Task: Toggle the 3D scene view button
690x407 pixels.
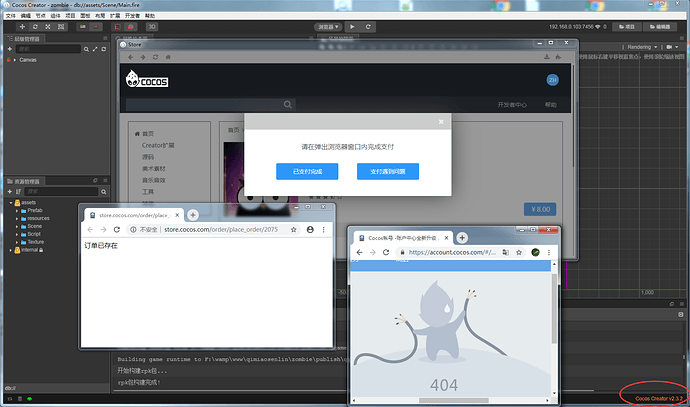Action: point(152,27)
